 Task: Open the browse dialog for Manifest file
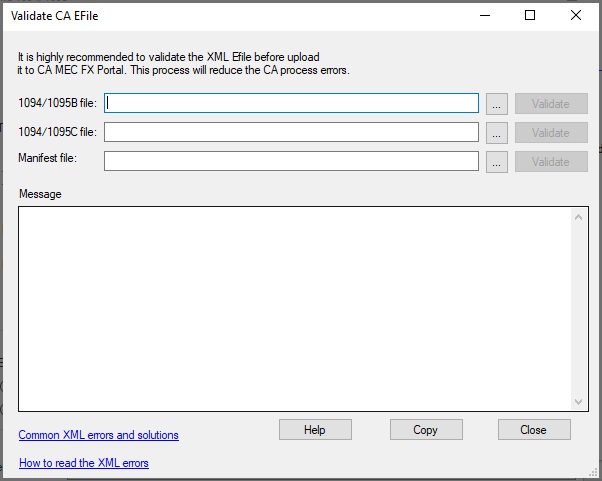498,161
